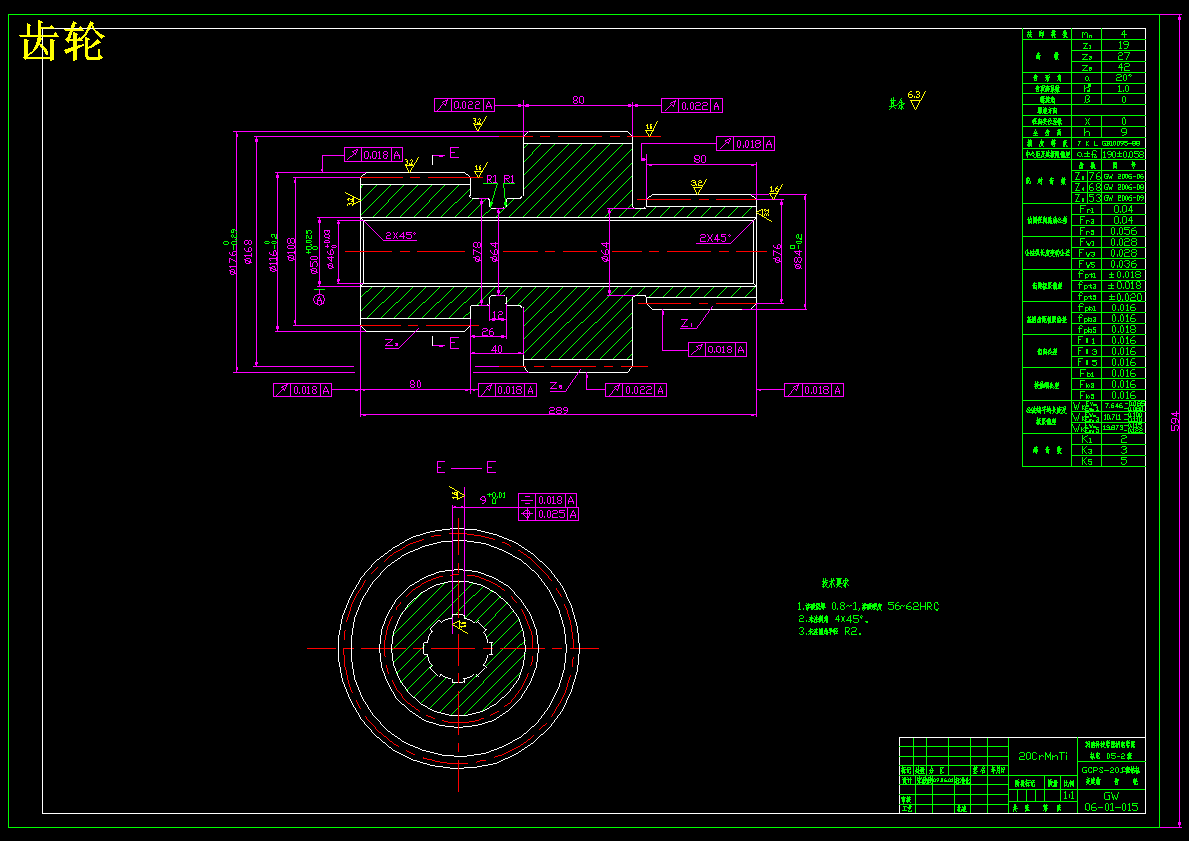Viewport: 1189px width, 841px height.
Task: Select the Ø46 bore dimension
Action: pos(331,251)
